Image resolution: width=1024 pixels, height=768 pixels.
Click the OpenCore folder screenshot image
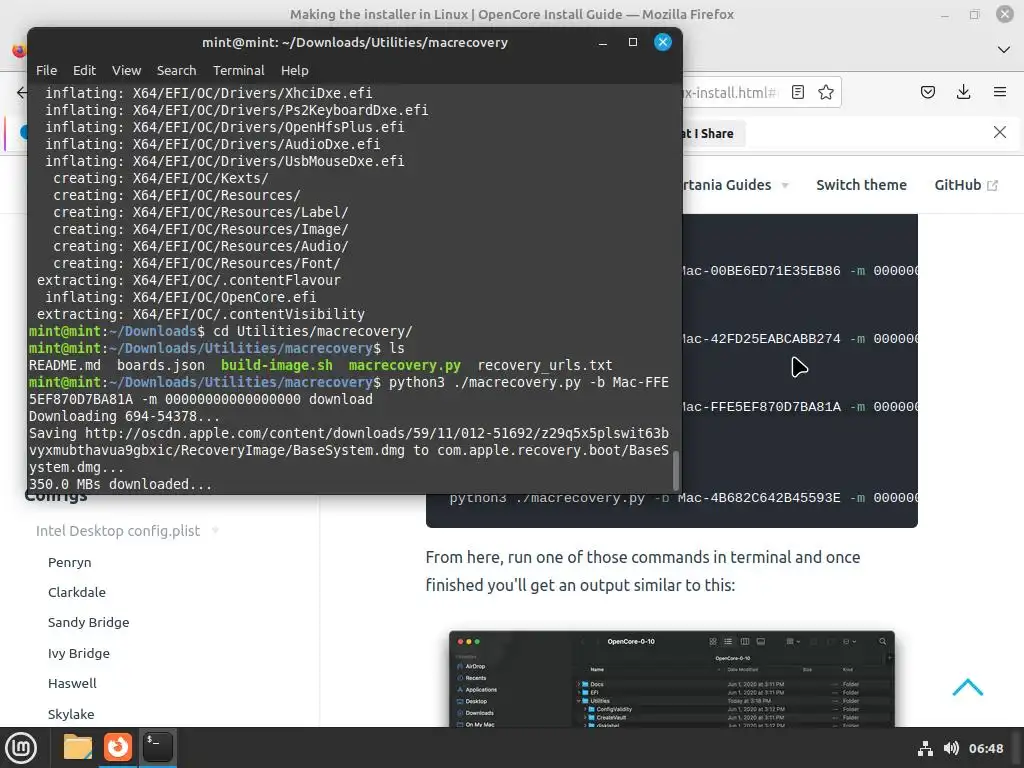point(671,679)
